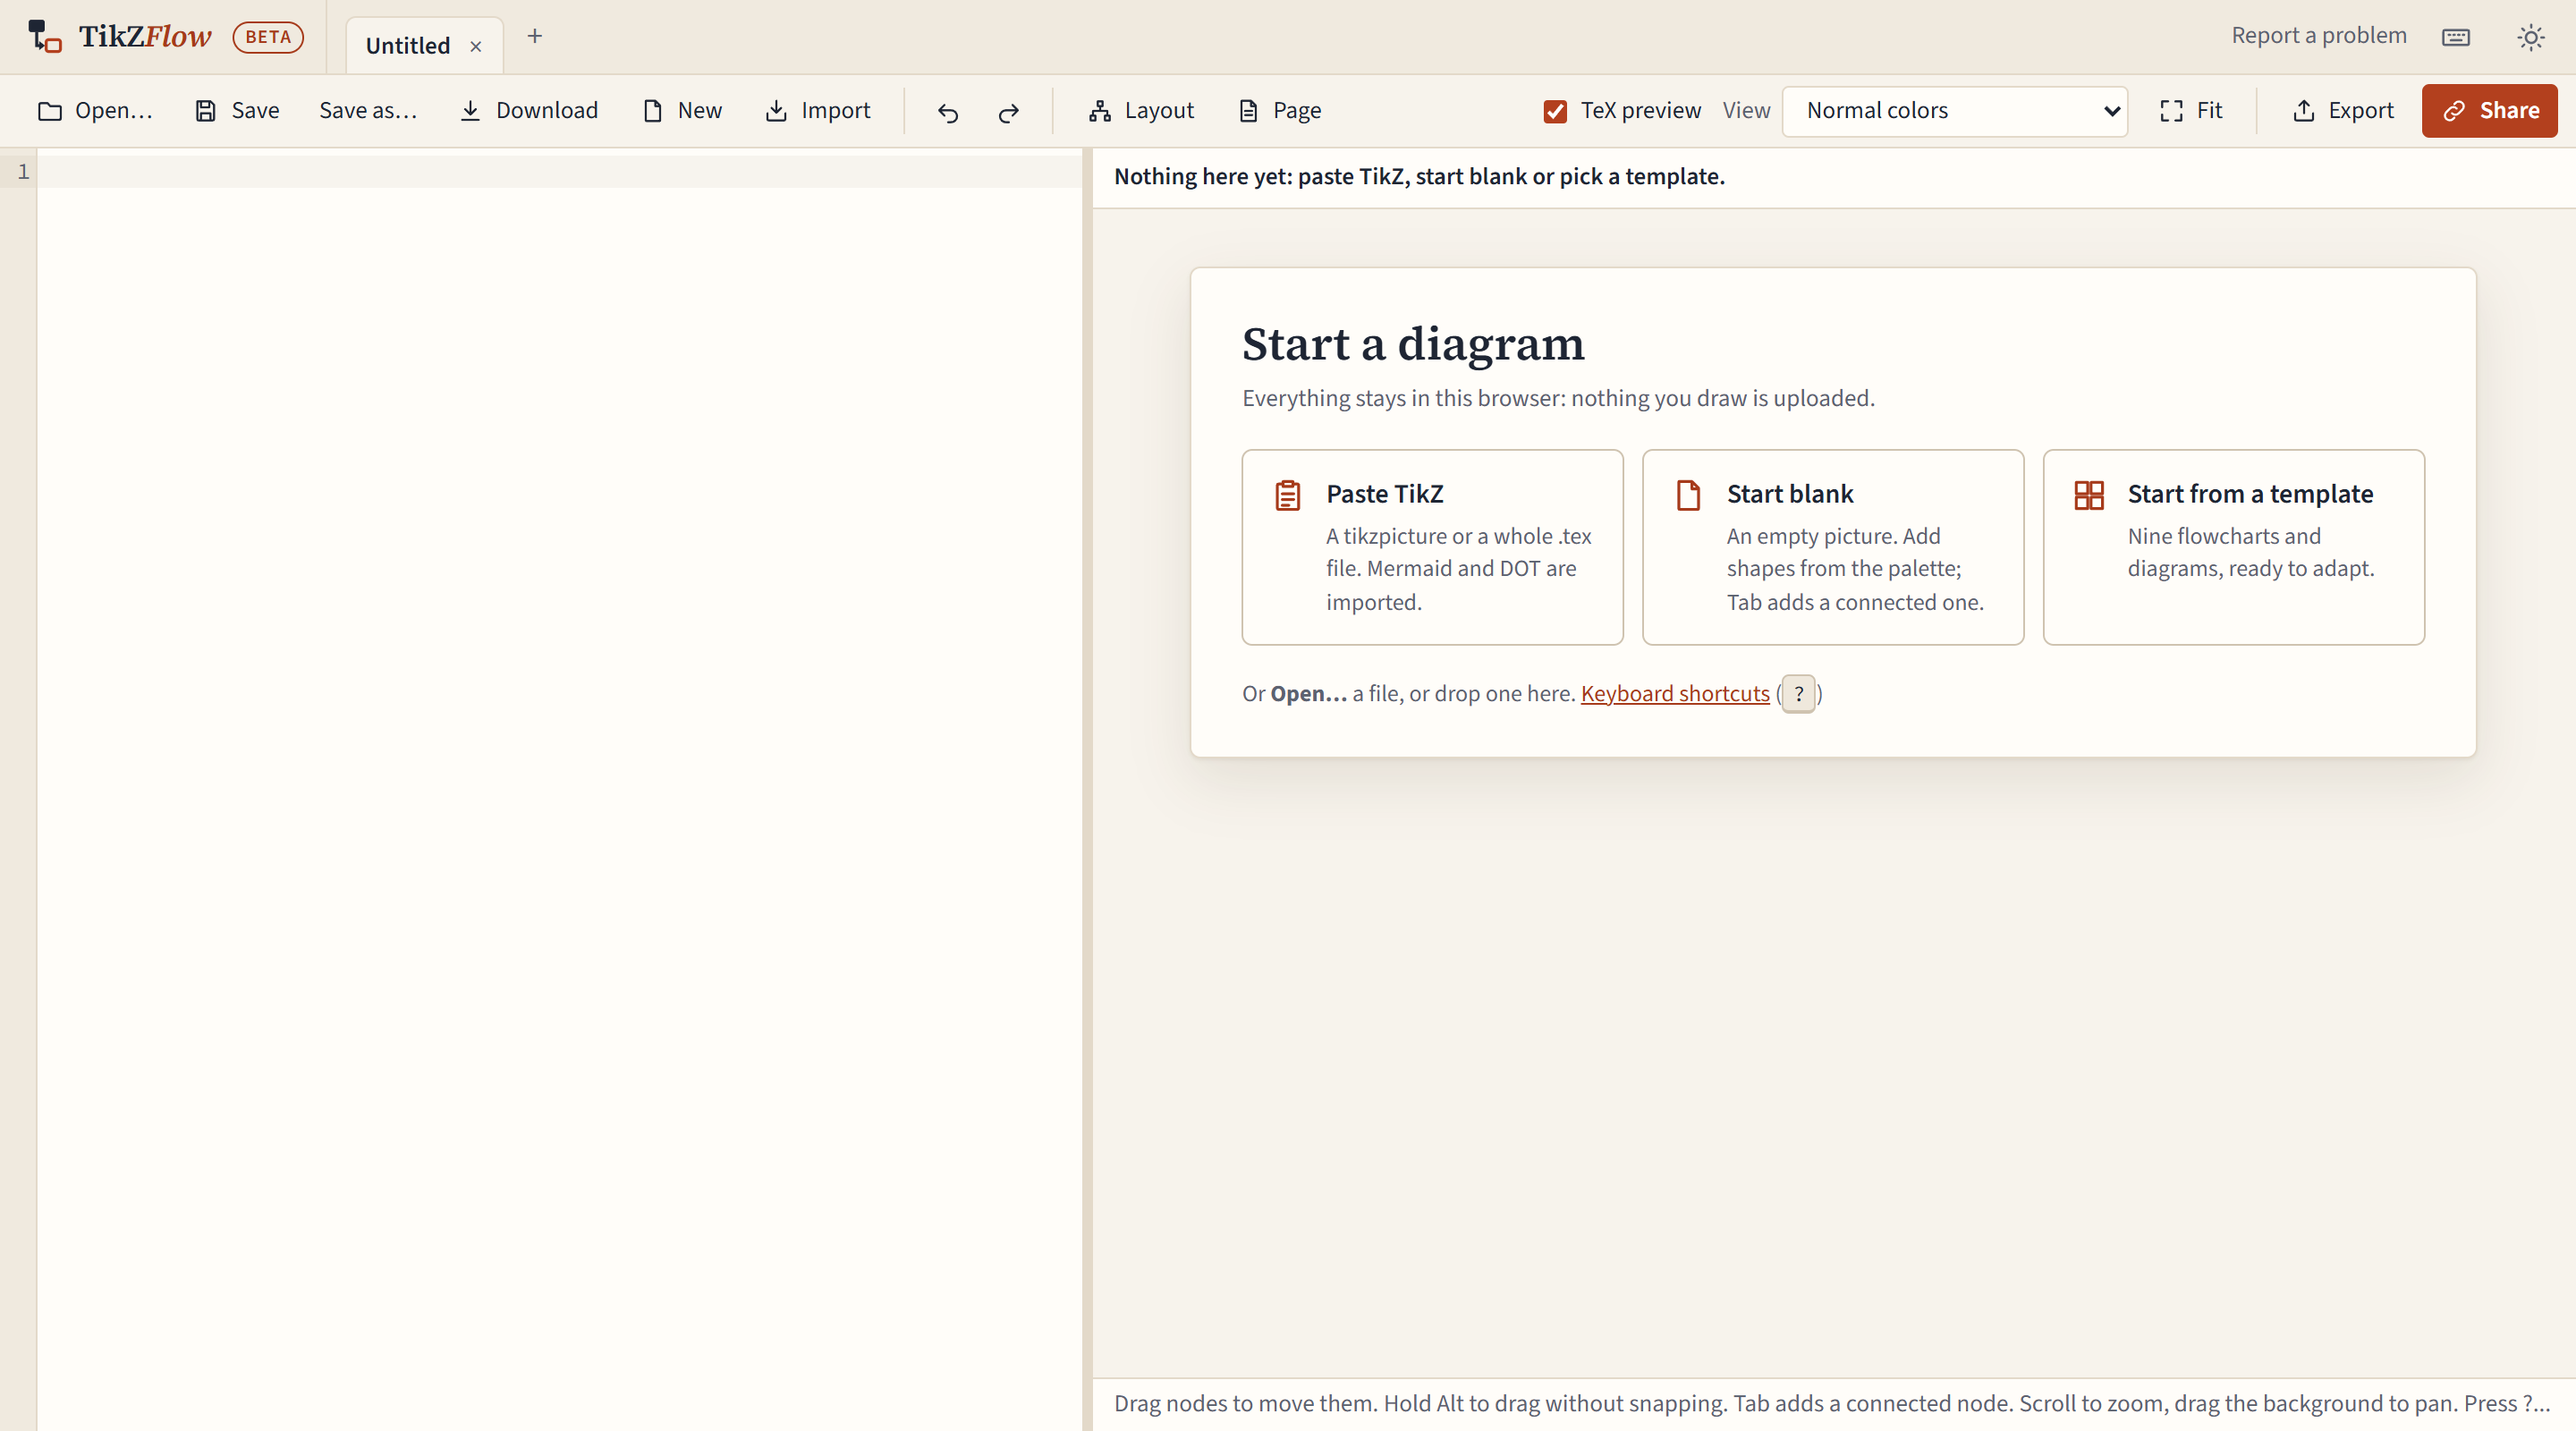Click the ? key hint badge
This screenshot has width=2576, height=1431.
(1799, 694)
